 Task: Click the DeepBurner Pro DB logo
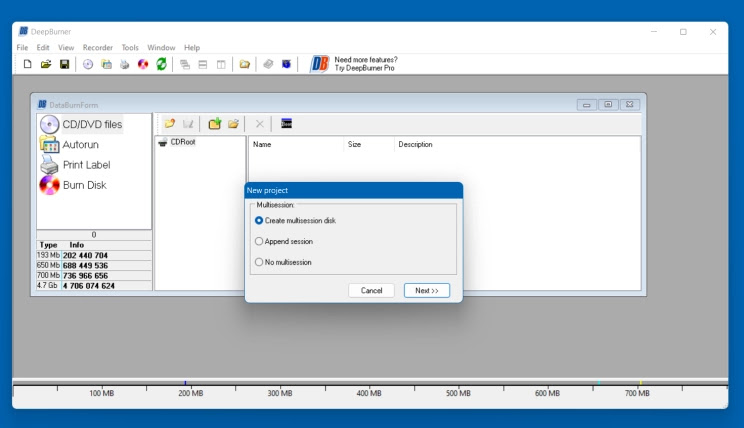point(320,64)
